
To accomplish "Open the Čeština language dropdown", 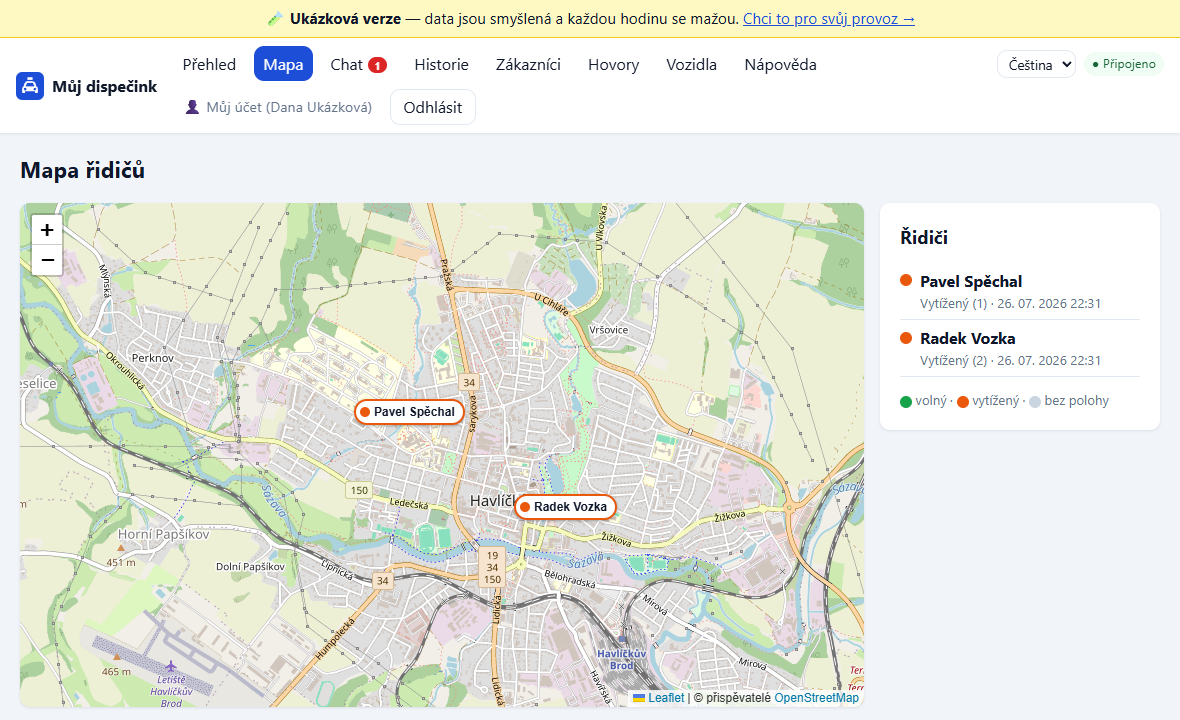I will click(1036, 65).
